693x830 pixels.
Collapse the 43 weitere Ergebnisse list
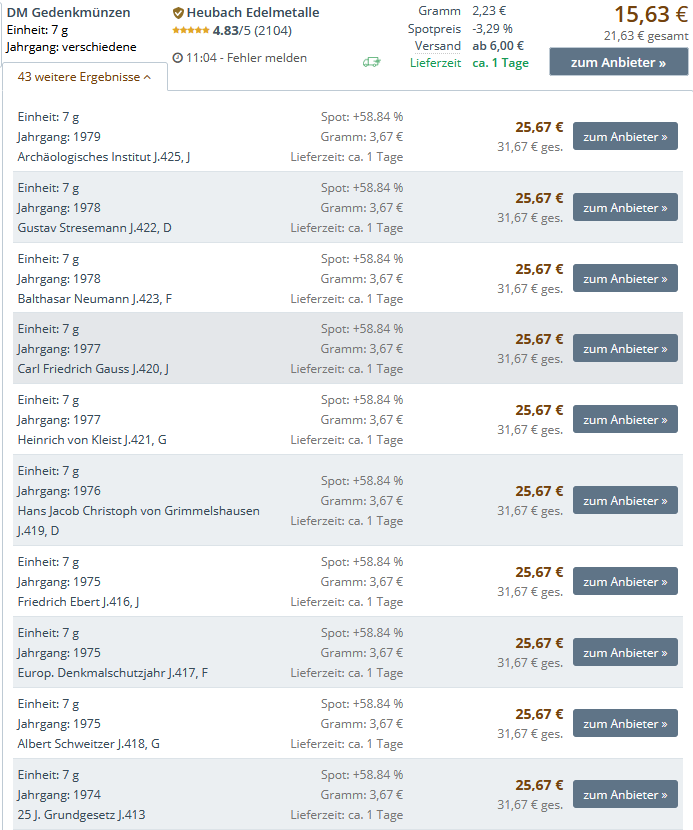[85, 77]
